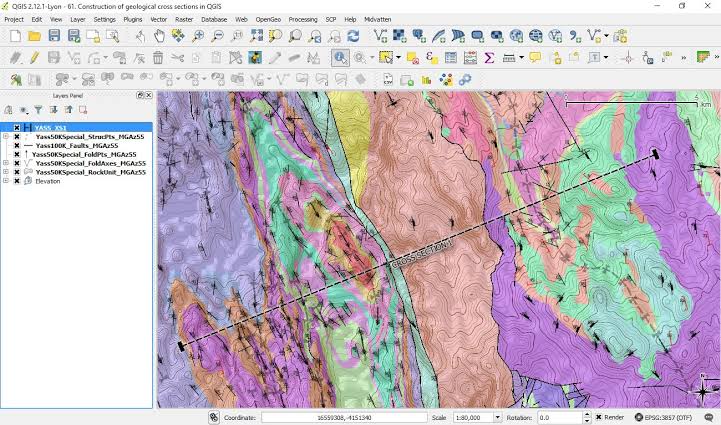Click the Identify Features tool
This screenshot has width=721, height=425.
pos(340,58)
